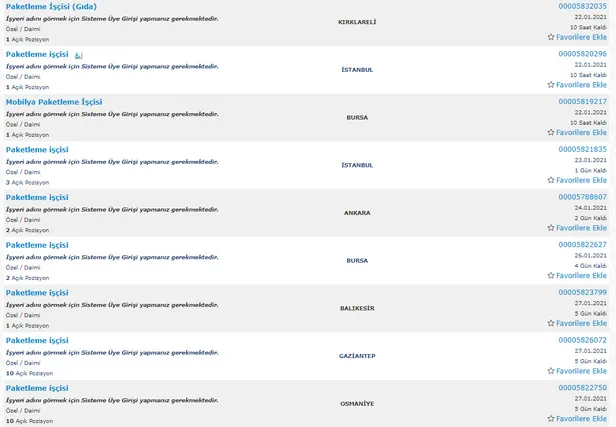Open the Paketleme İşçisi posting in Osmaniye
This screenshot has height=427, width=616.
[37, 388]
